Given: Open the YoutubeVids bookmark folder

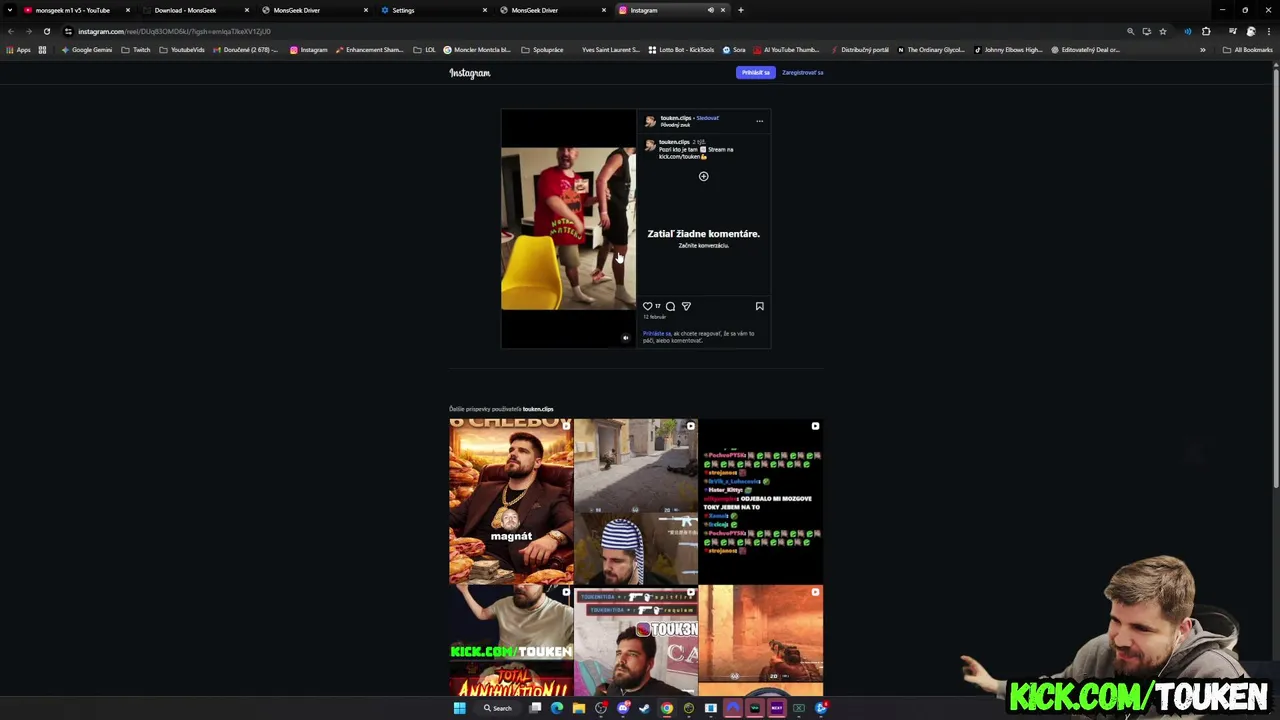Looking at the screenshot, I should point(182,49).
